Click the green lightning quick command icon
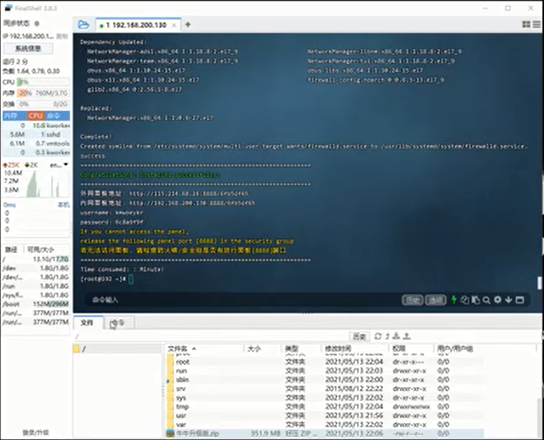This screenshot has height=440, width=544. (453, 299)
